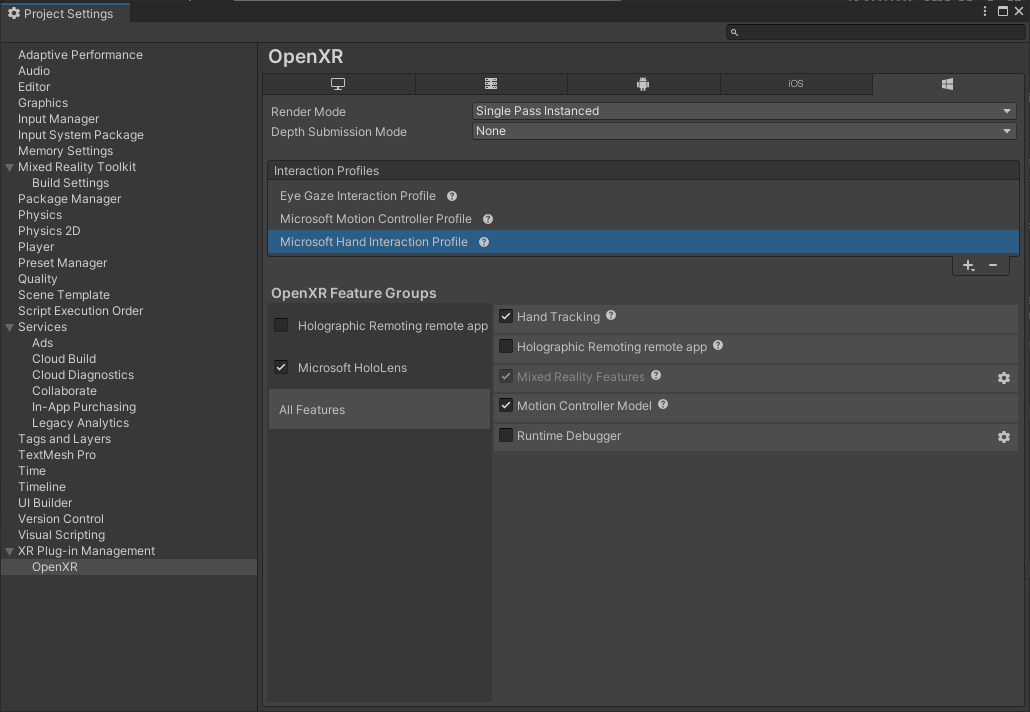
Task: Open the standalone desktop platform tab
Action: (x=338, y=84)
